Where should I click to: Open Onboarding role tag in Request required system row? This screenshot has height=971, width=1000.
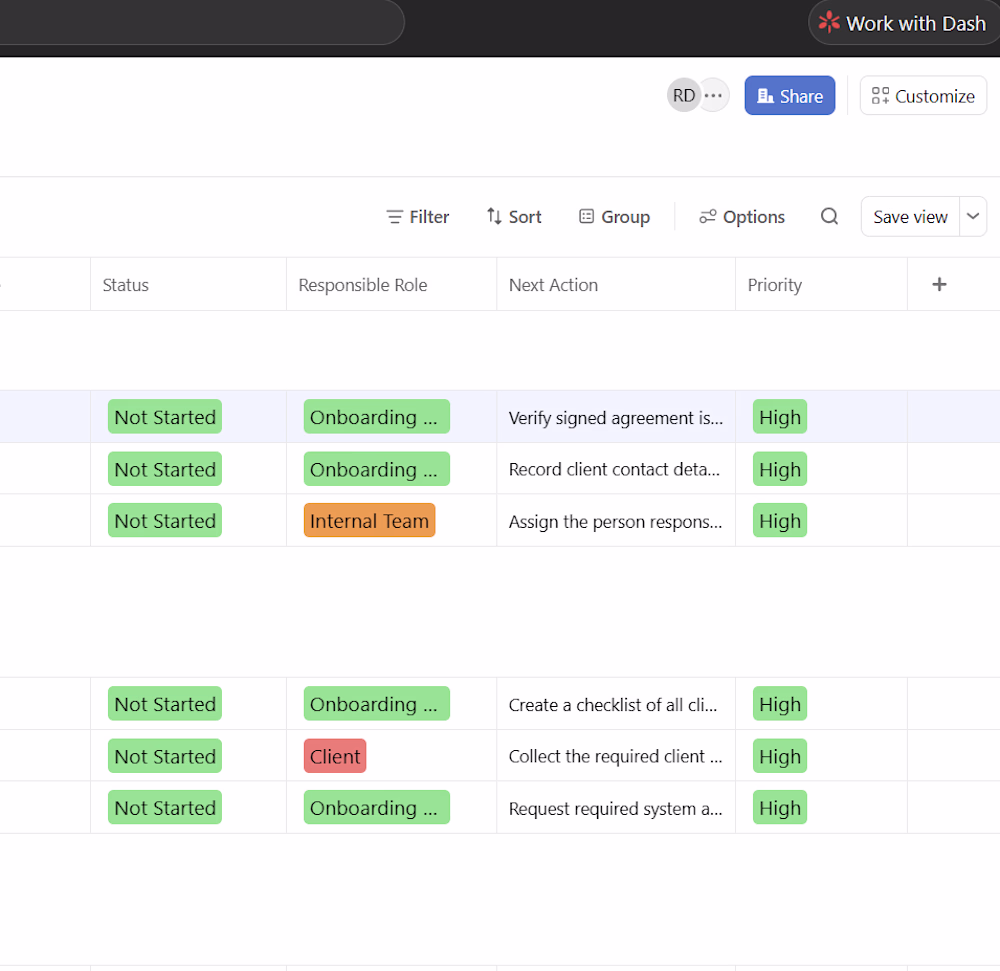click(376, 807)
